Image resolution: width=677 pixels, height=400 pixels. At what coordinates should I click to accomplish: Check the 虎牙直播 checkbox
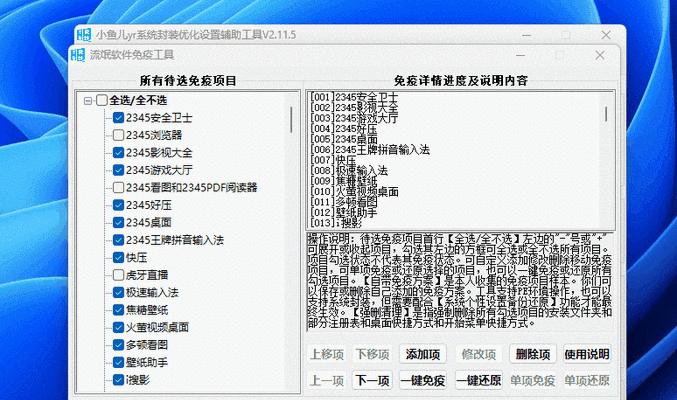[118, 275]
